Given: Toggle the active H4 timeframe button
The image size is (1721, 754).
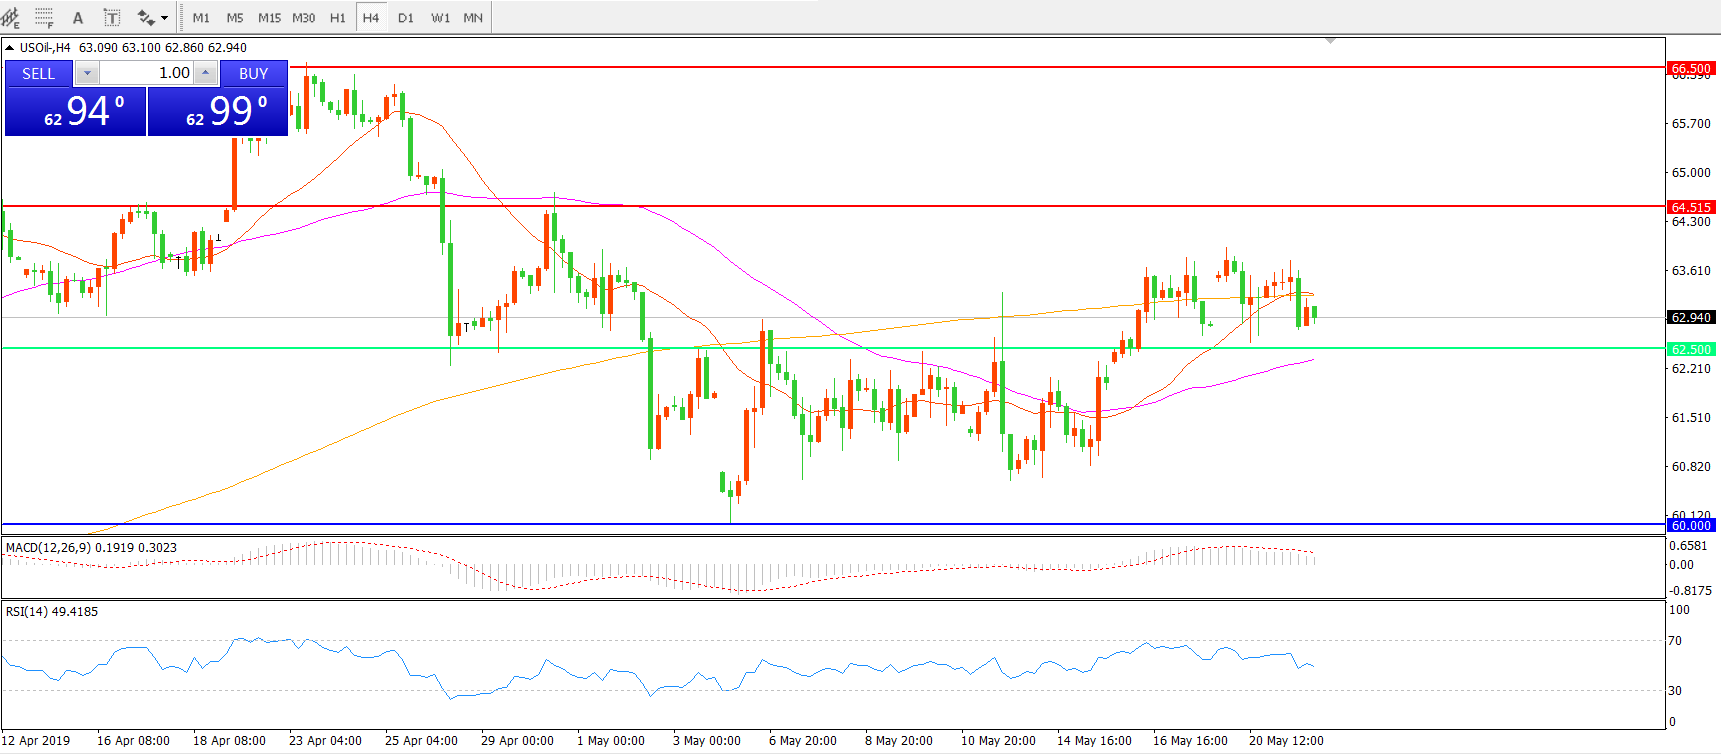Looking at the screenshot, I should coord(371,17).
